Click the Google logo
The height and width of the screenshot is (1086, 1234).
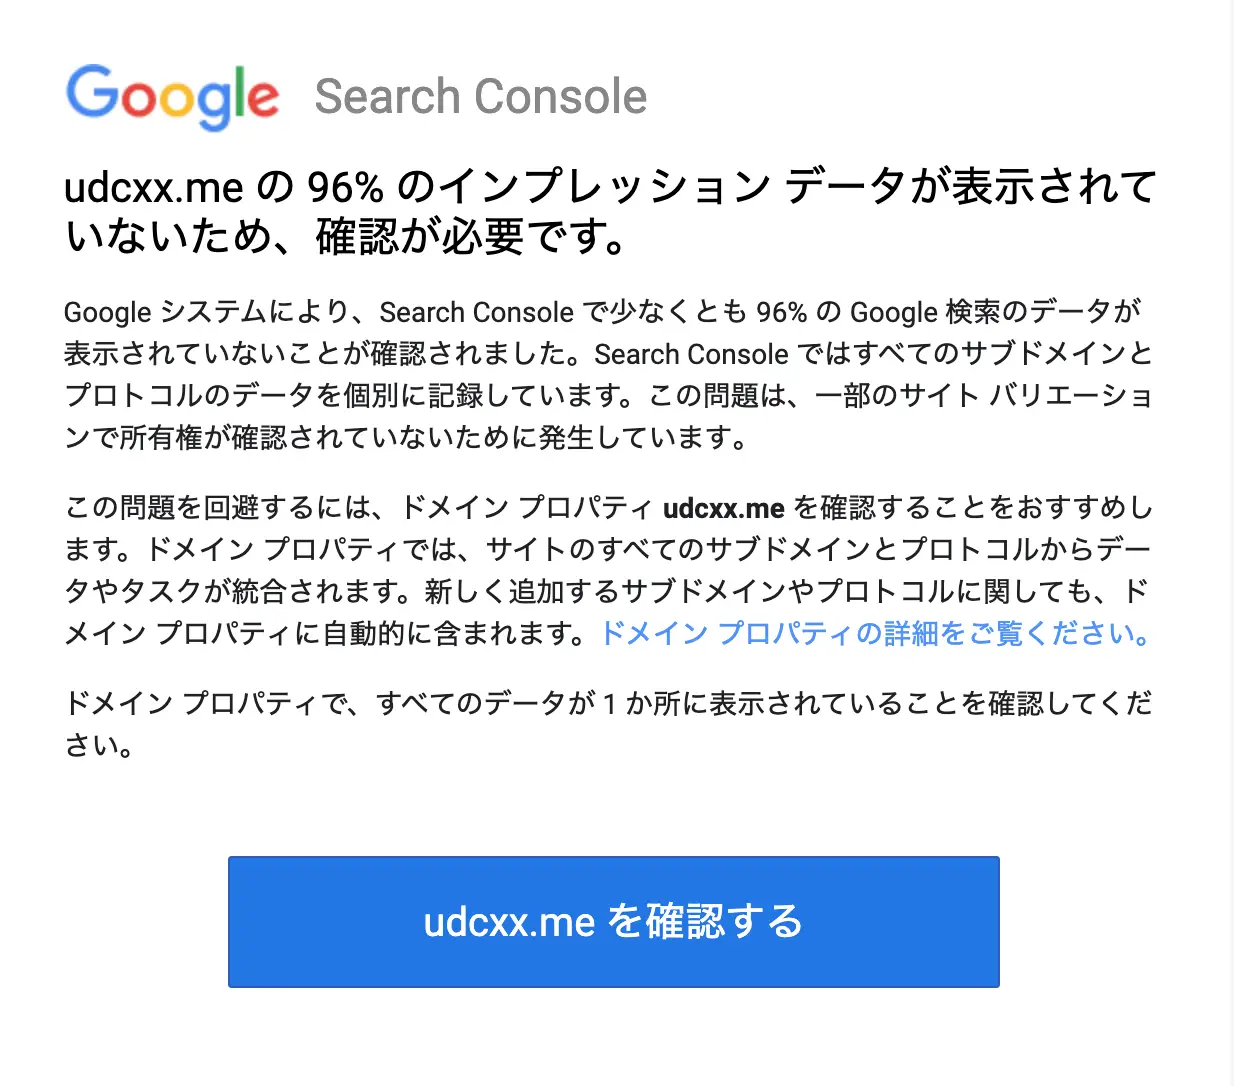click(x=172, y=96)
